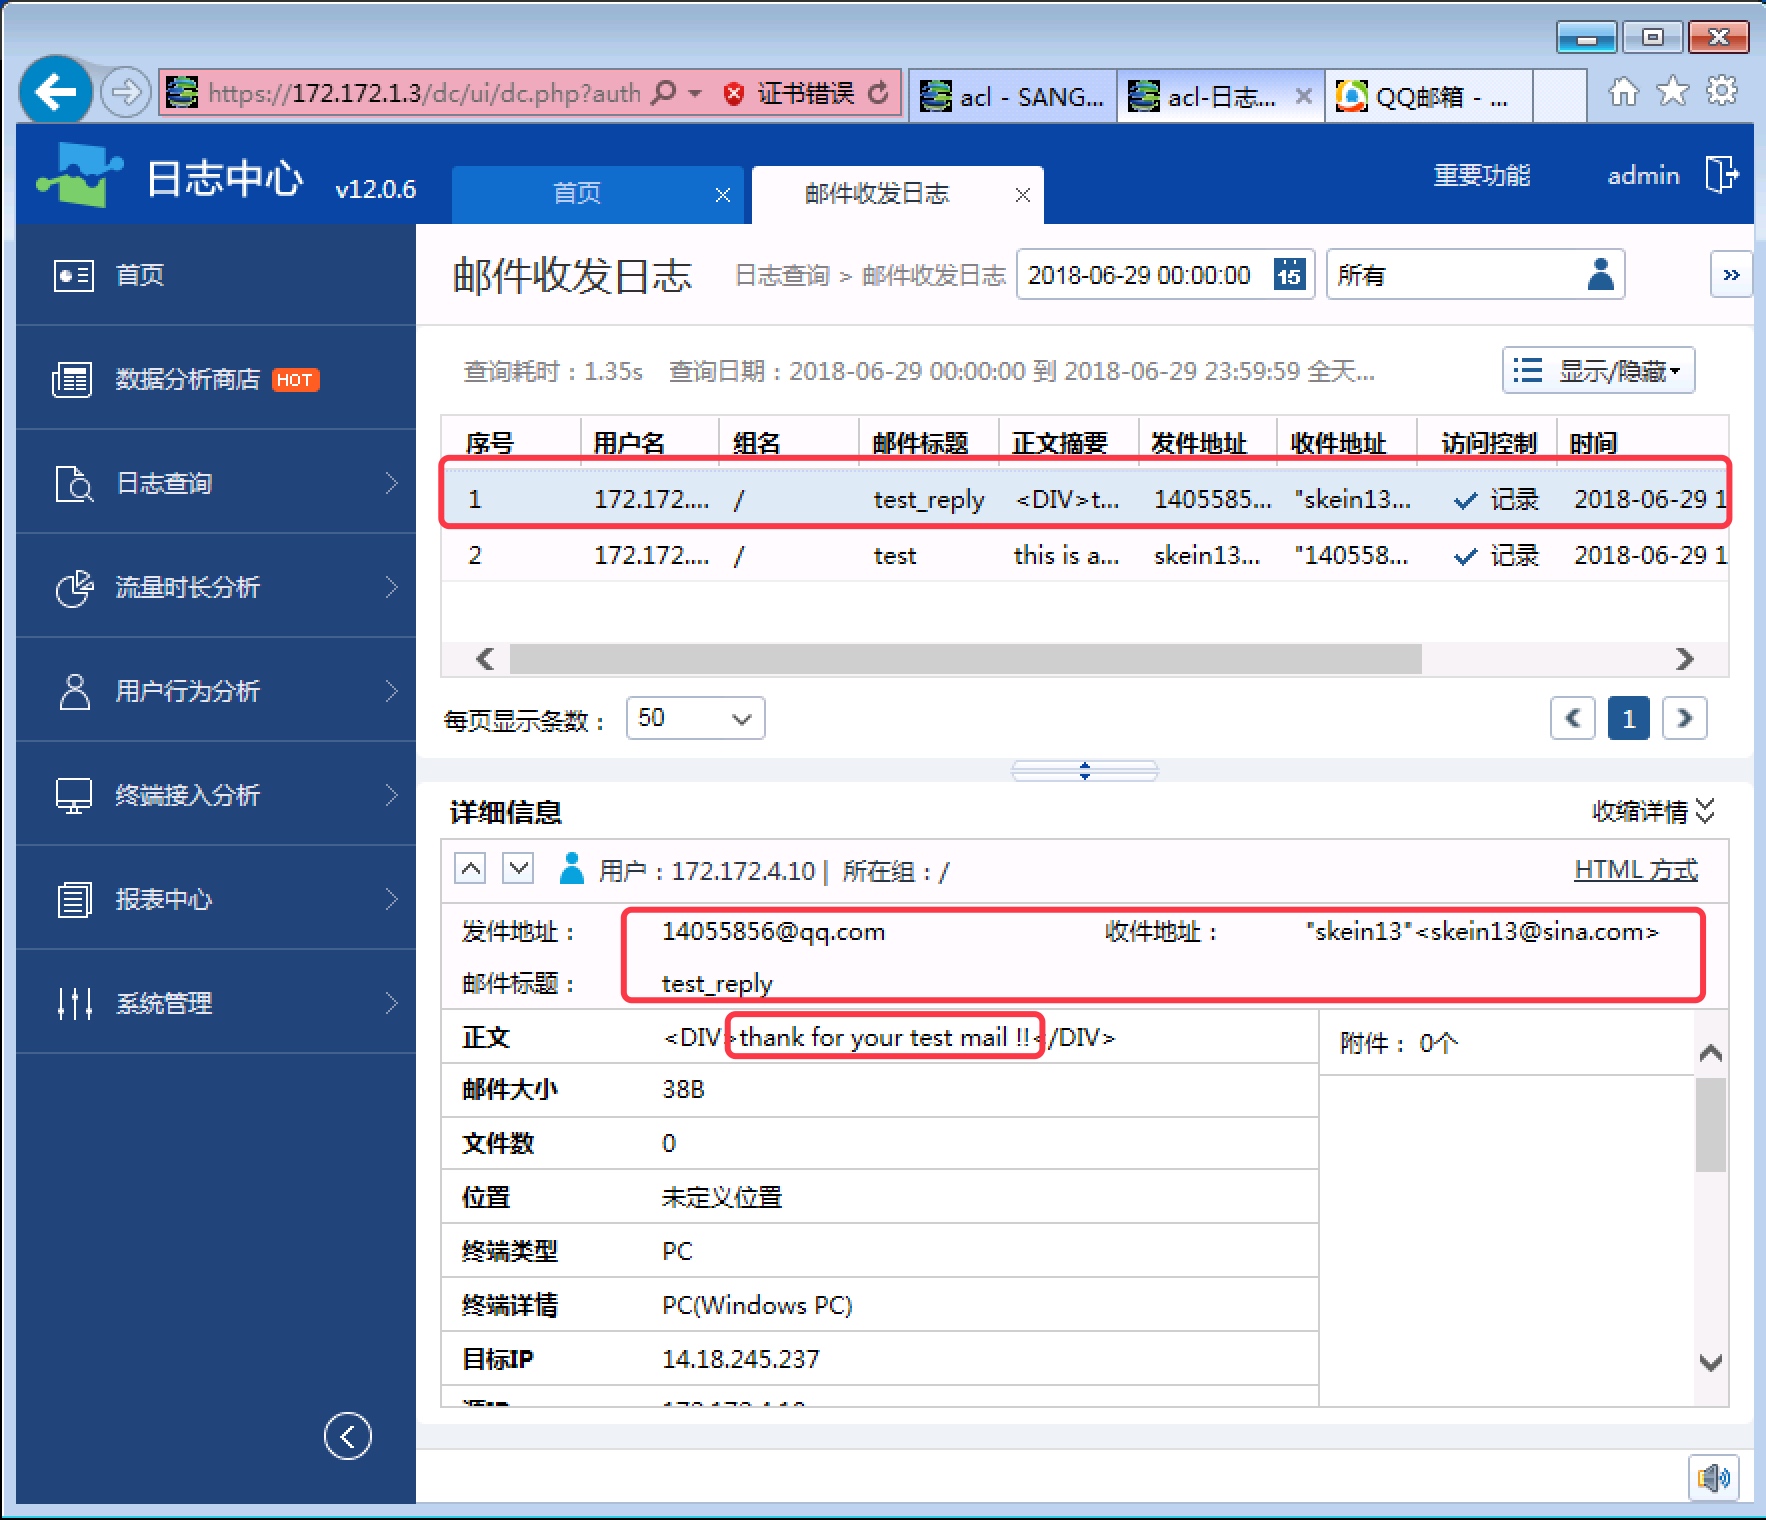Go to next results page
This screenshot has width=1766, height=1520.
coord(1685,718)
